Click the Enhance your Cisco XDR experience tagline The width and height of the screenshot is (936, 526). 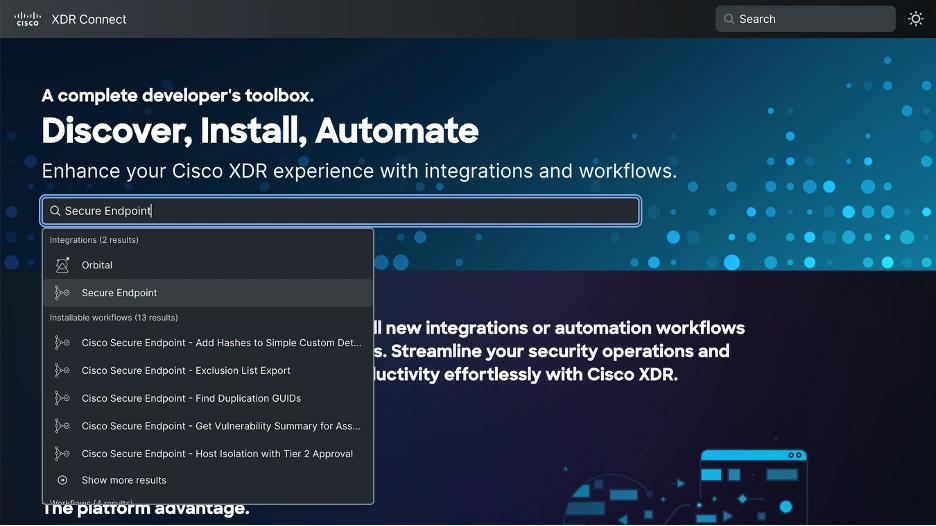pyautogui.click(x=359, y=171)
